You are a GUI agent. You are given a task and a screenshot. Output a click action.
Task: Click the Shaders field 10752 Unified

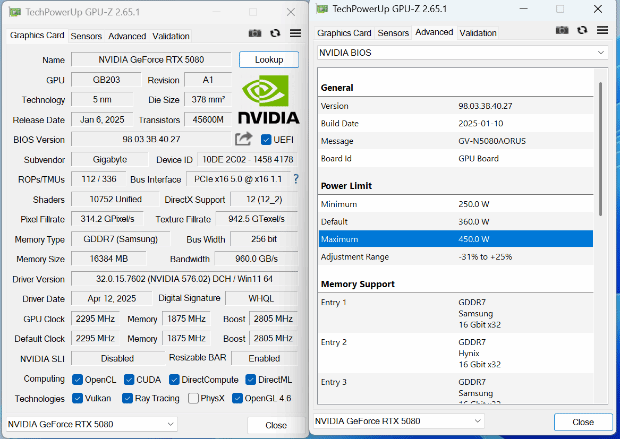tap(115, 199)
